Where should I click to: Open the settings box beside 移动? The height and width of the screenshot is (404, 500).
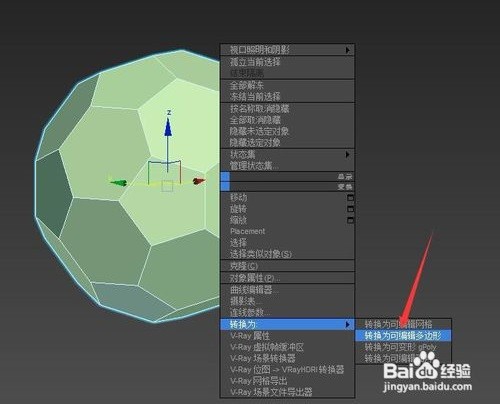tap(350, 198)
